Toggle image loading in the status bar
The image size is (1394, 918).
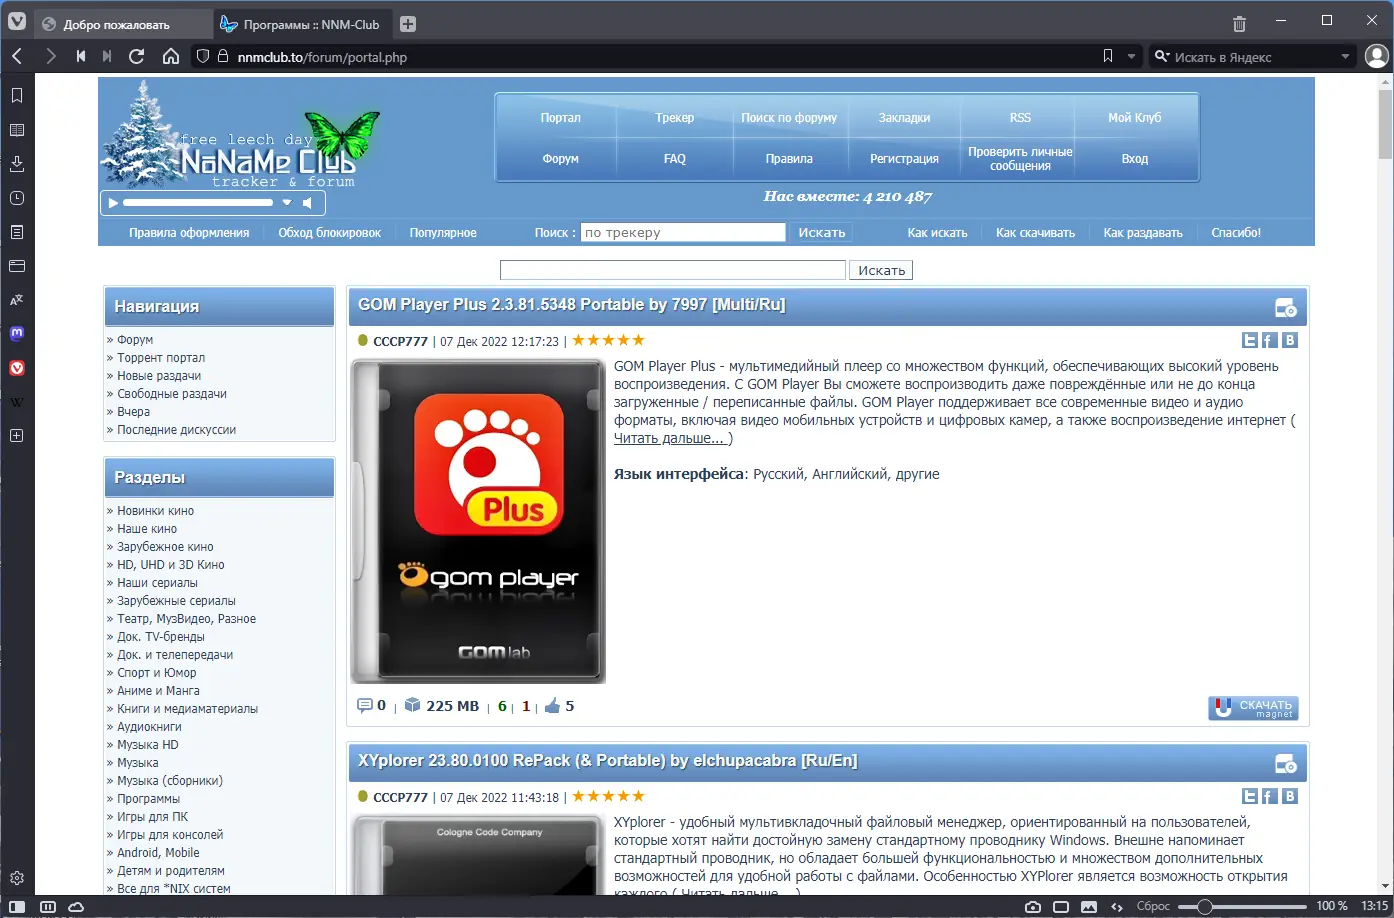1089,906
